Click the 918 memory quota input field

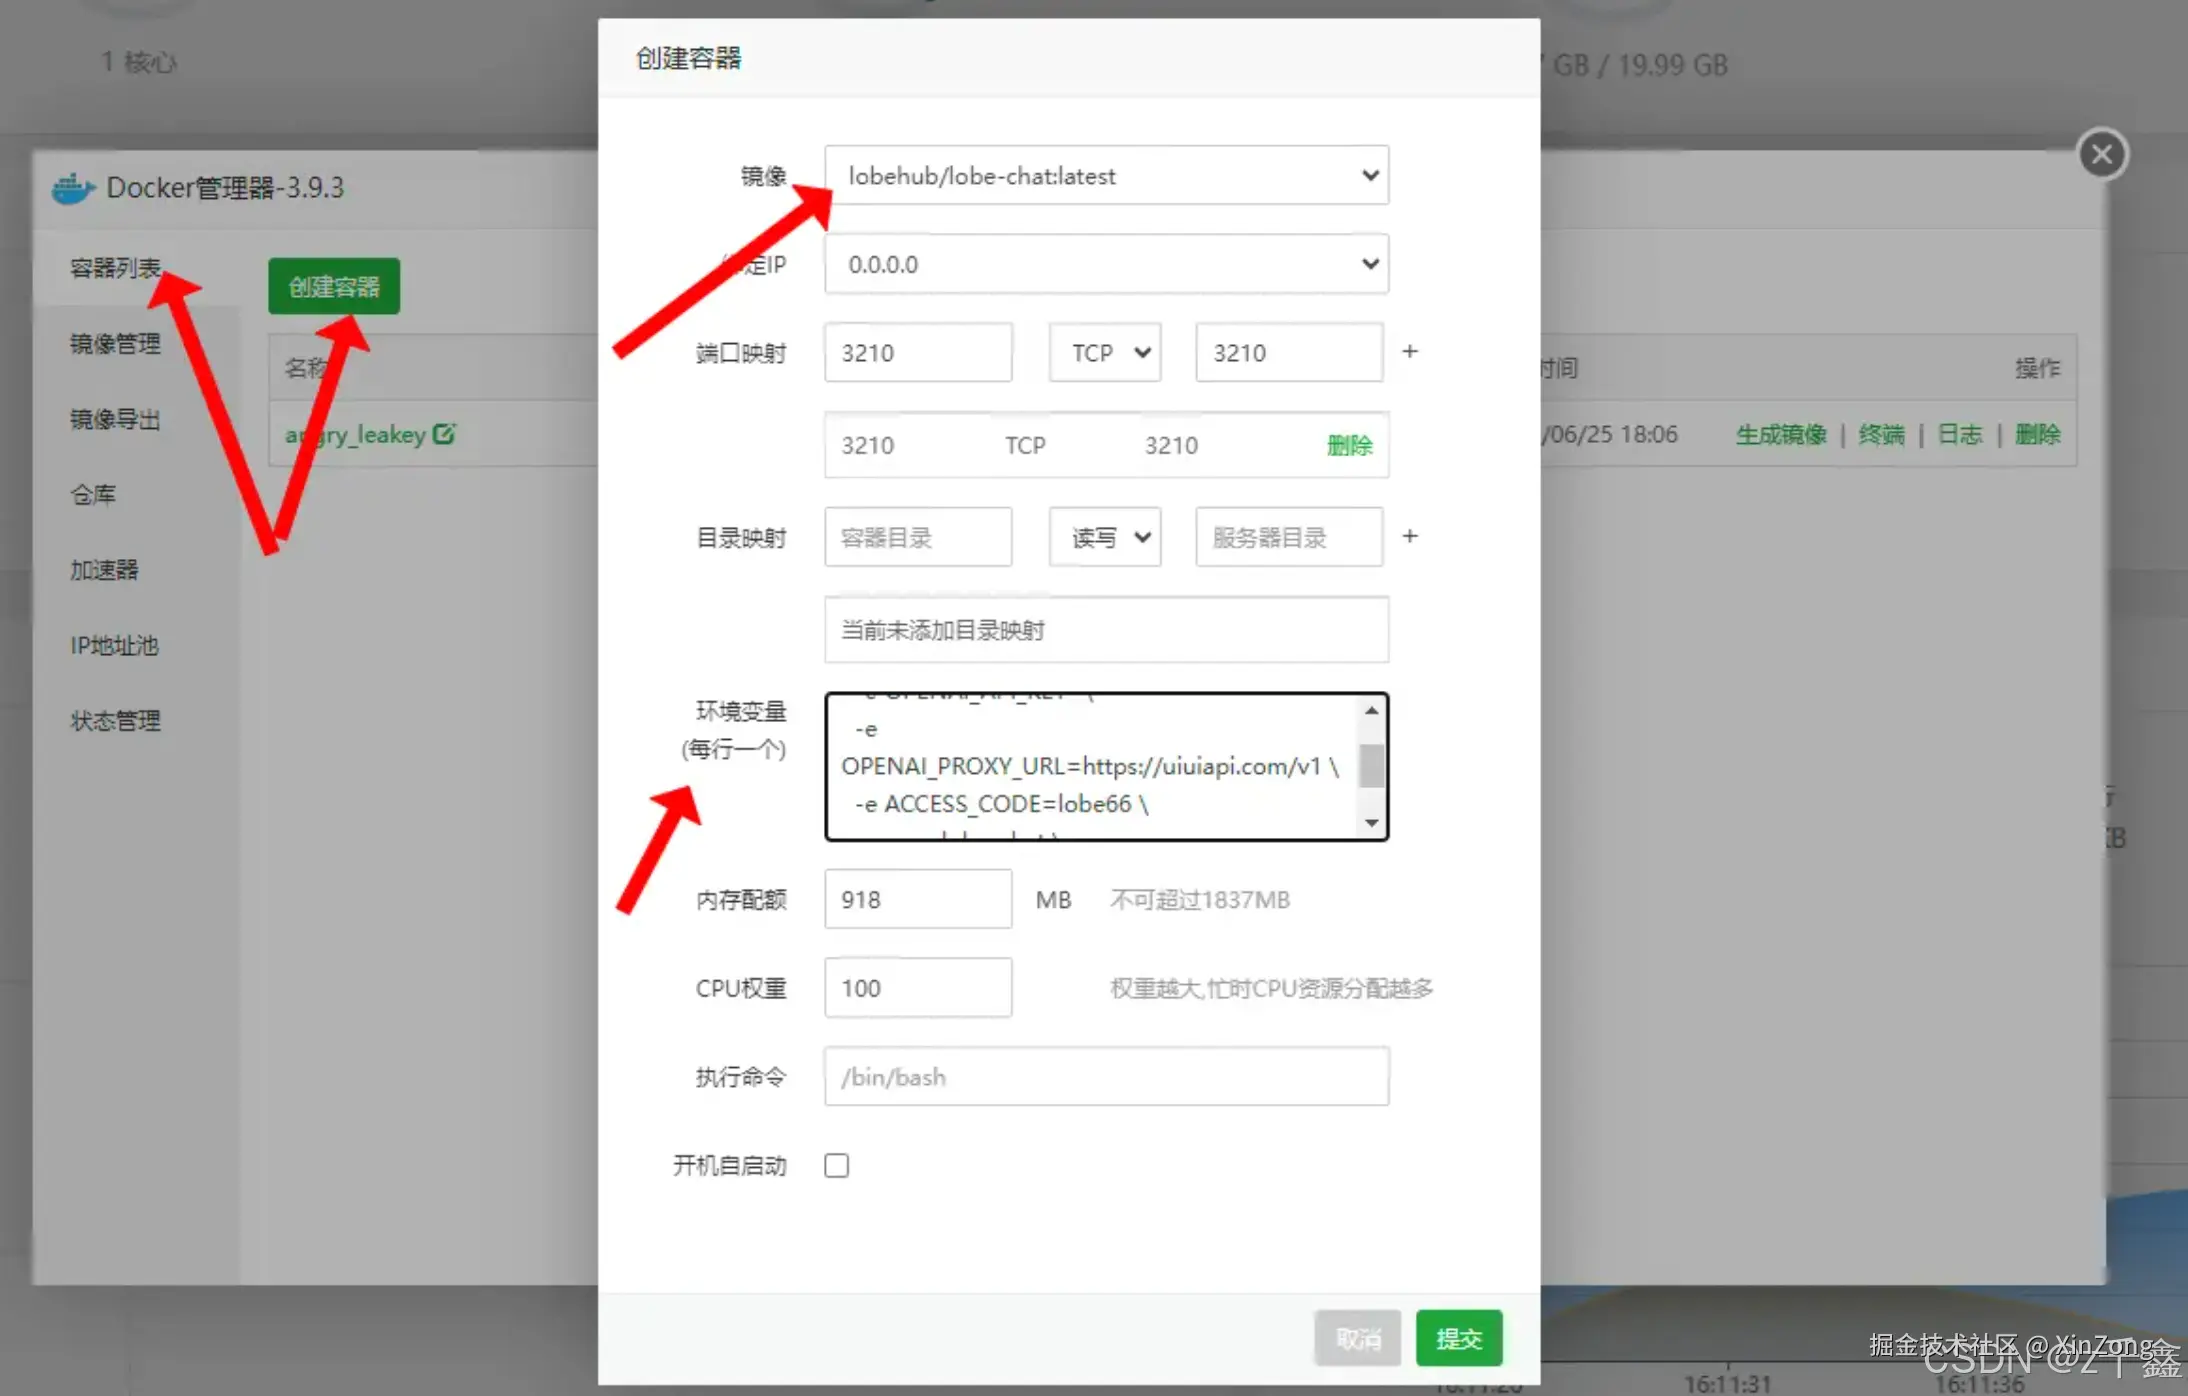click(x=917, y=899)
